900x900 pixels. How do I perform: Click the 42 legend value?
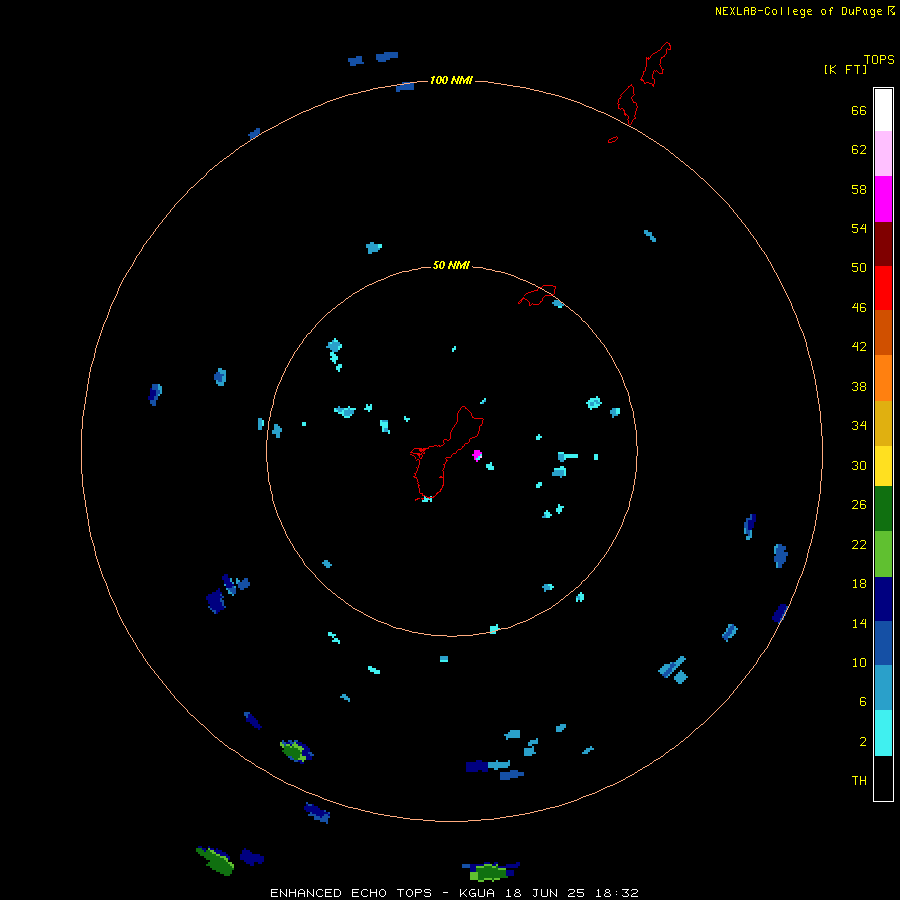click(x=859, y=347)
